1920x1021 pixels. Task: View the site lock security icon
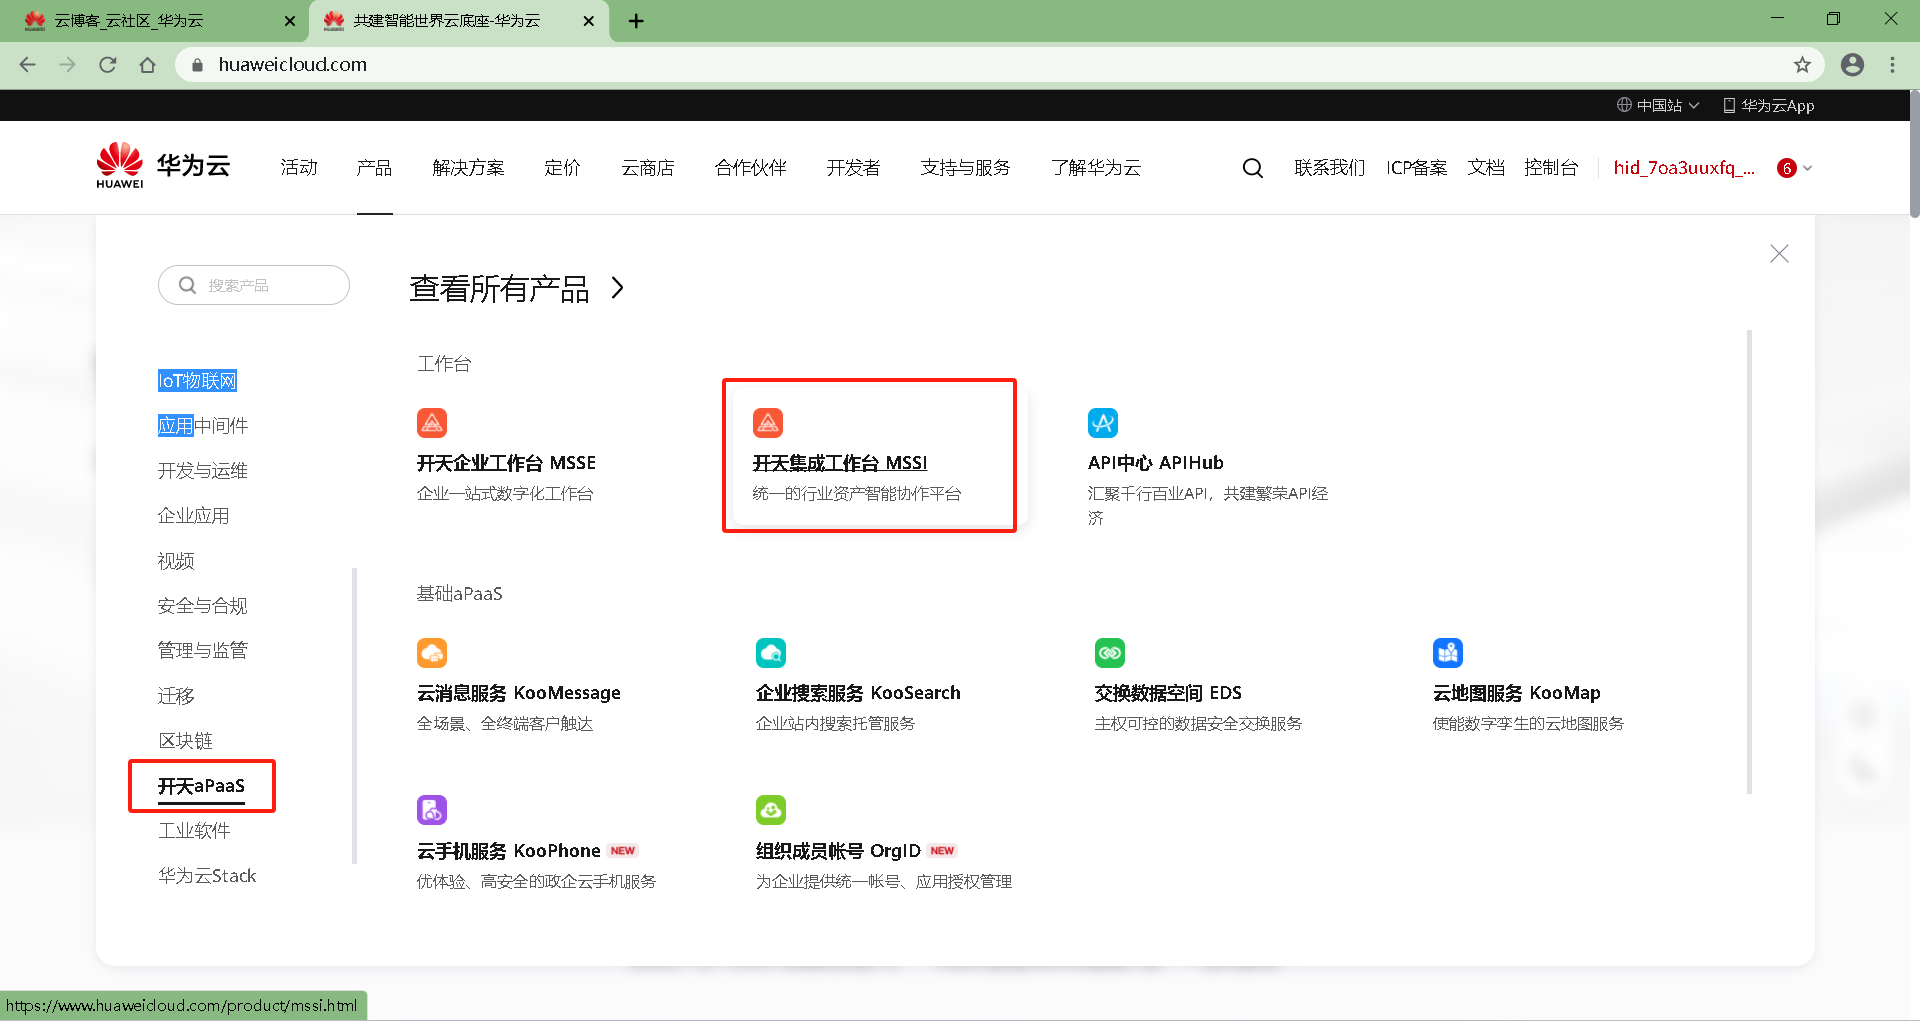click(x=197, y=65)
